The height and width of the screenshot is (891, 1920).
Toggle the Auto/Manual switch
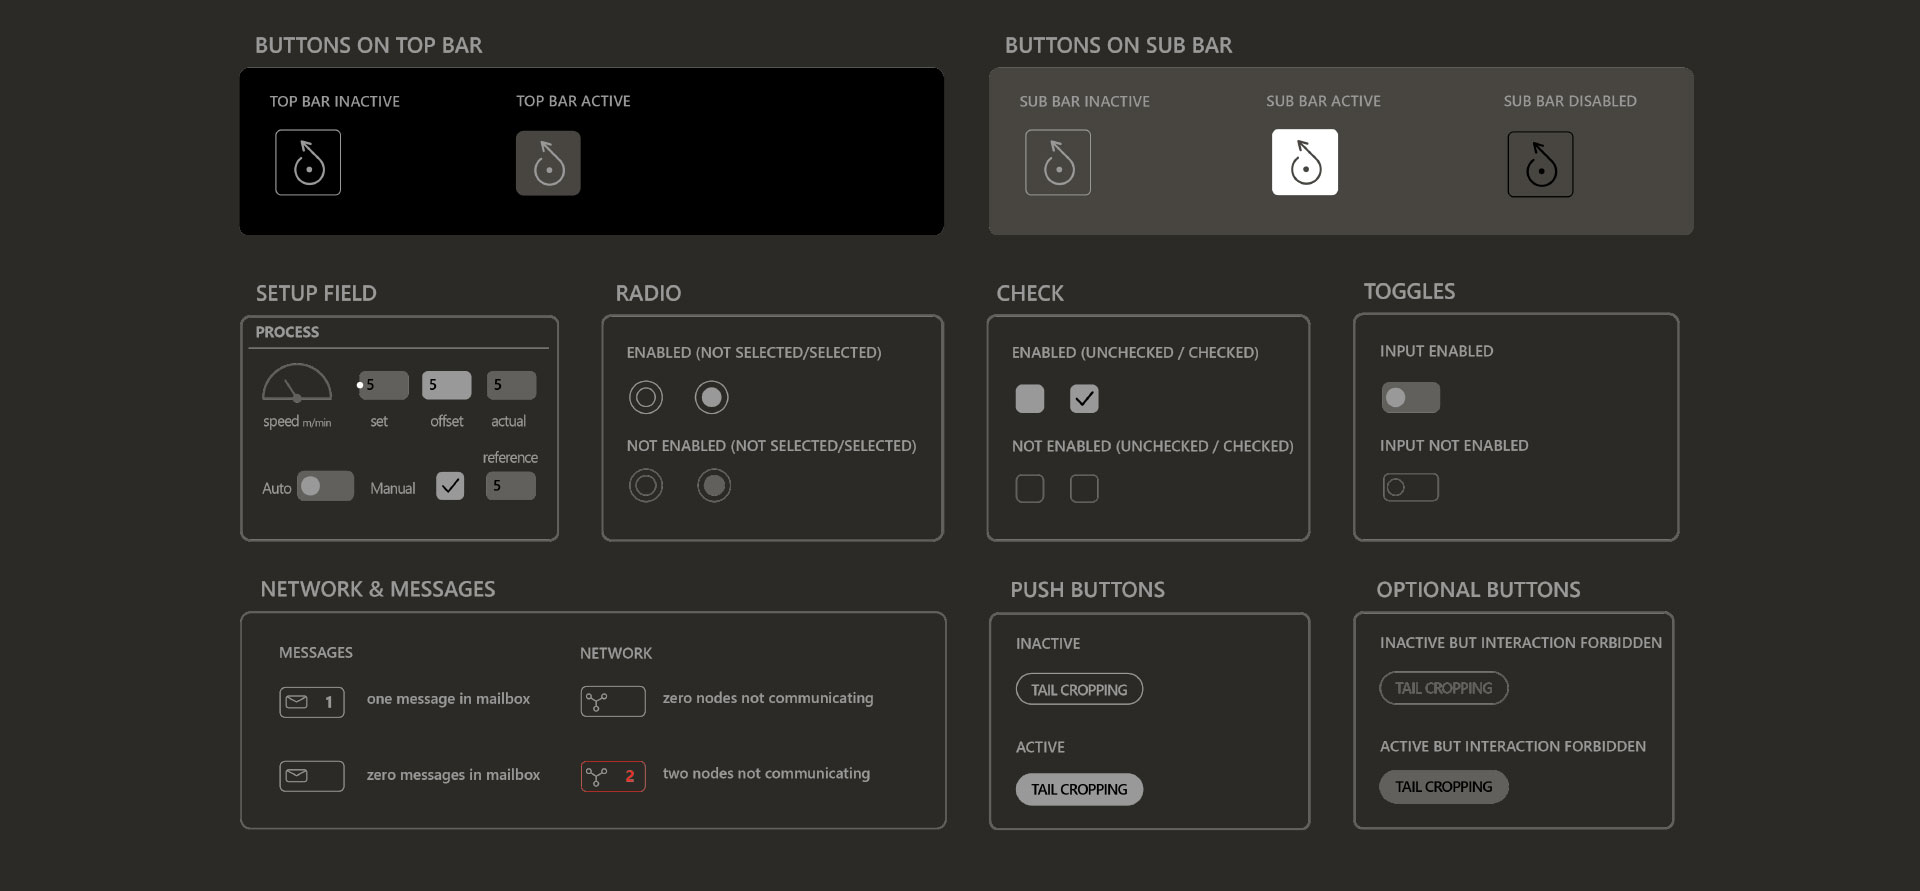pos(326,486)
